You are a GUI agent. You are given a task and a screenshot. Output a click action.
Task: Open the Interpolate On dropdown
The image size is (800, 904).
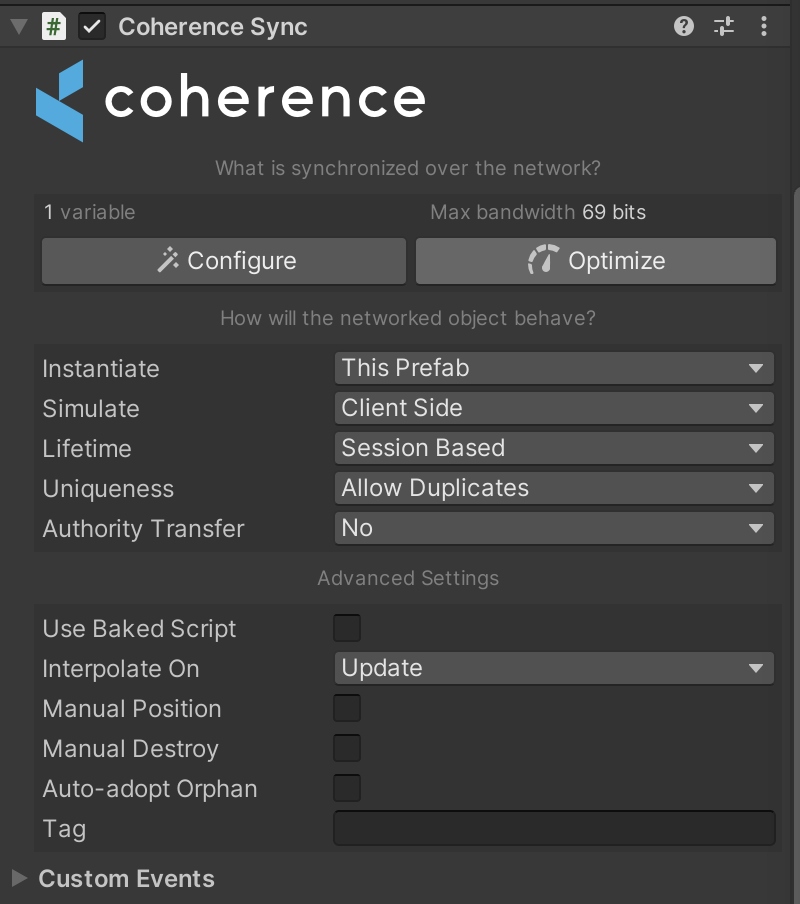pos(553,668)
